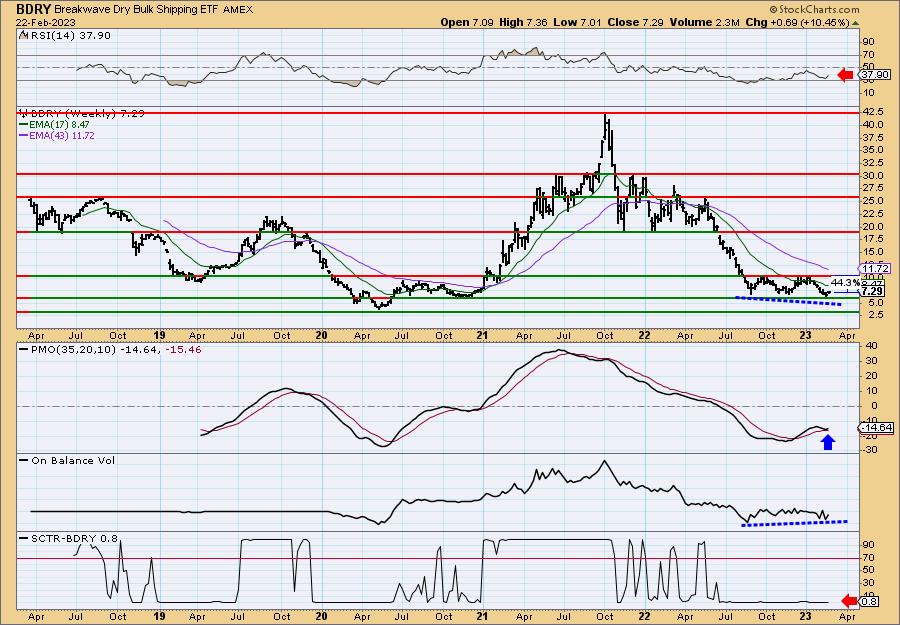Click the green up-triangle change indicator
This screenshot has height=625, width=900.
coord(855,23)
